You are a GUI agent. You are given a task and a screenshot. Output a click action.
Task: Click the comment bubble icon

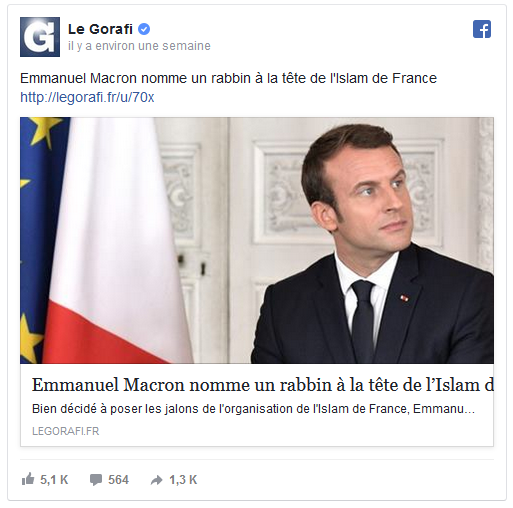(96, 480)
